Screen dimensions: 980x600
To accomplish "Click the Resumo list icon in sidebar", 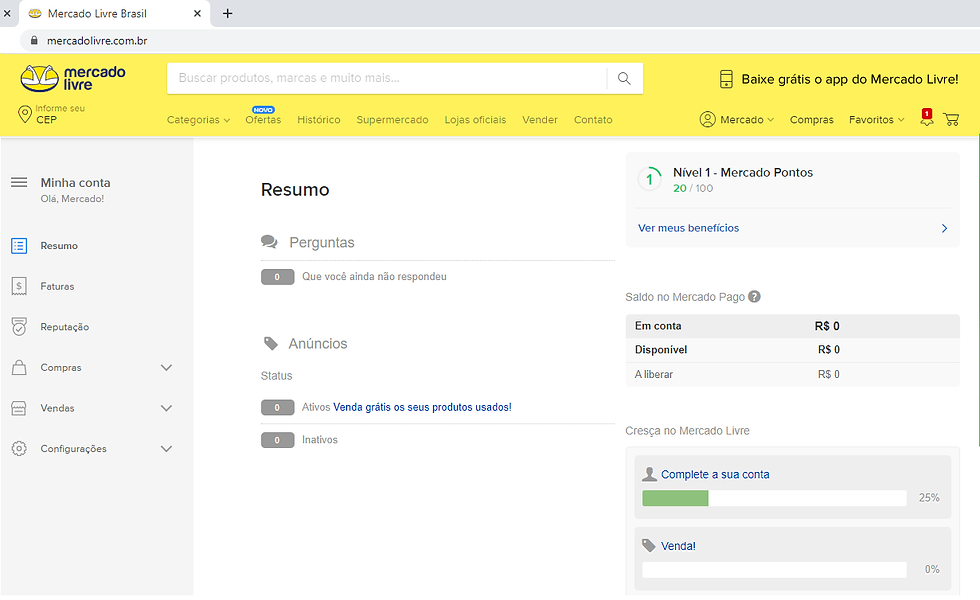I will (19, 246).
